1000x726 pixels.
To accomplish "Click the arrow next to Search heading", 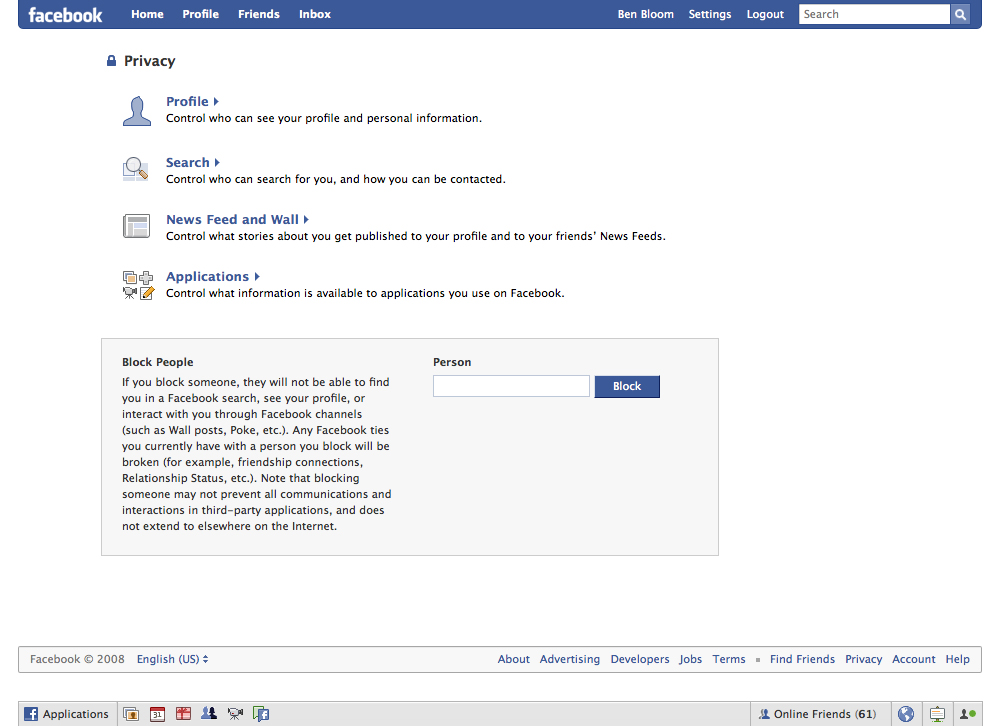I will click(x=217, y=163).
